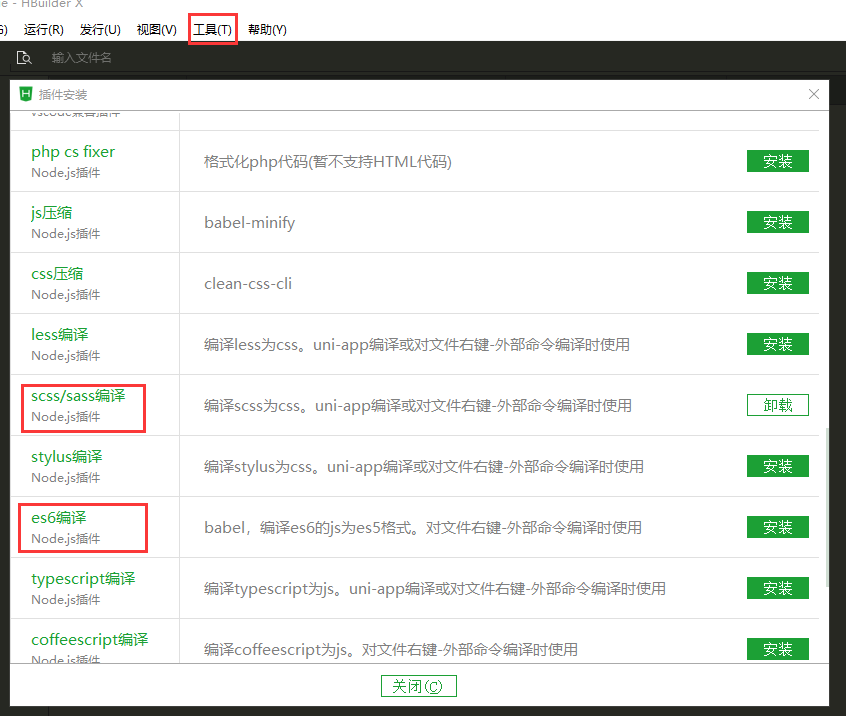
Task: Click the clean-css-cli description text
Action: [248, 283]
